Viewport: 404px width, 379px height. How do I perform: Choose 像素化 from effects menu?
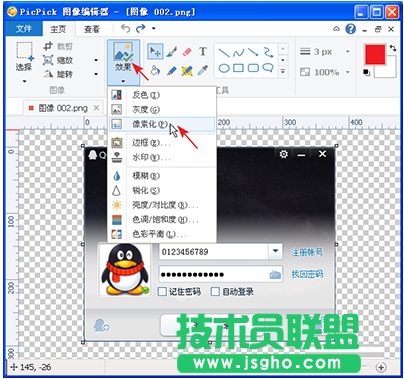(162, 124)
